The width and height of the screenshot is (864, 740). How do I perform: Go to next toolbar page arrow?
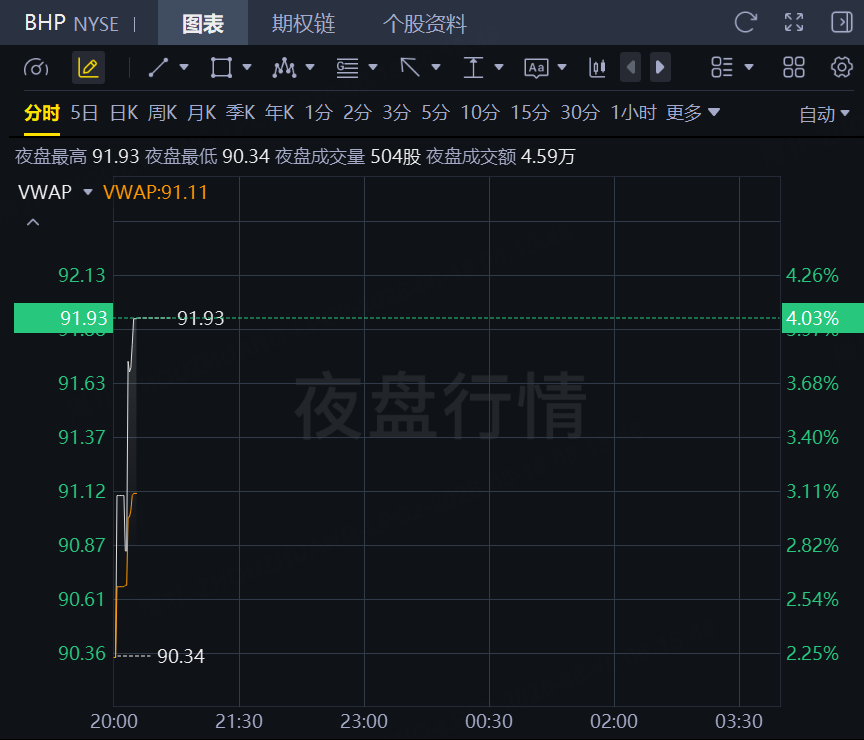(660, 67)
